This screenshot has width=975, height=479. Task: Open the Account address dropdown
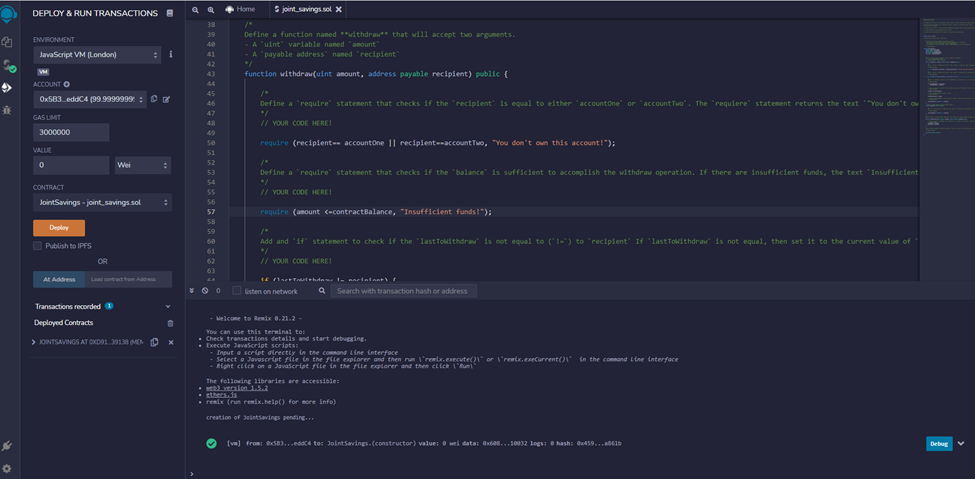click(90, 99)
